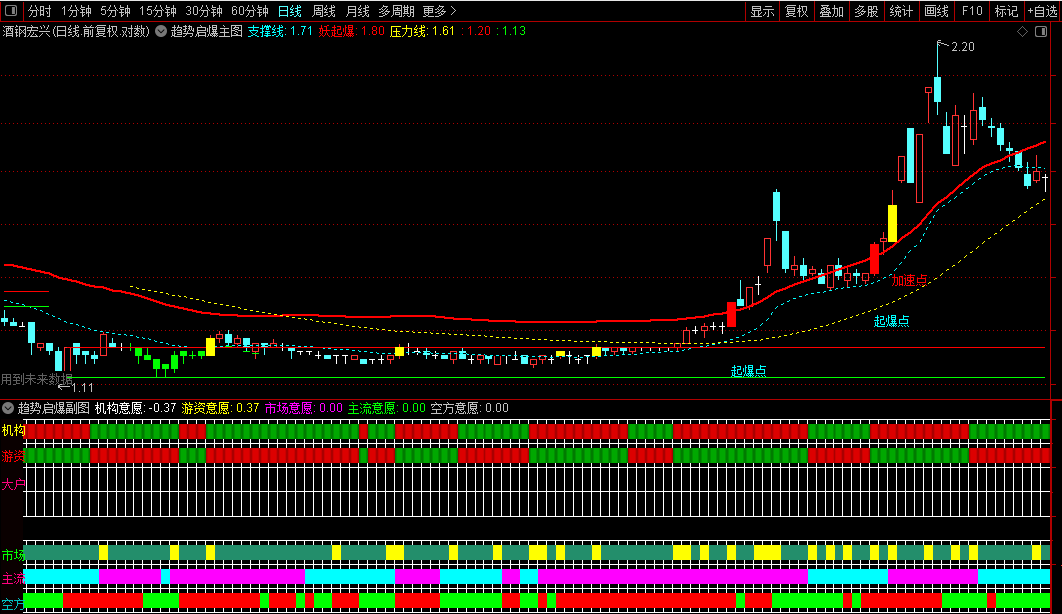Open the 显示 menu
The width and height of the screenshot is (1062, 614).
762,12
